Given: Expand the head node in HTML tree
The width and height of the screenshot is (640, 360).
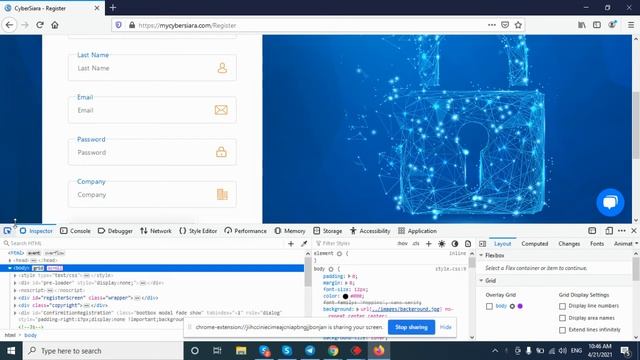Looking at the screenshot, I should [x=10, y=260].
